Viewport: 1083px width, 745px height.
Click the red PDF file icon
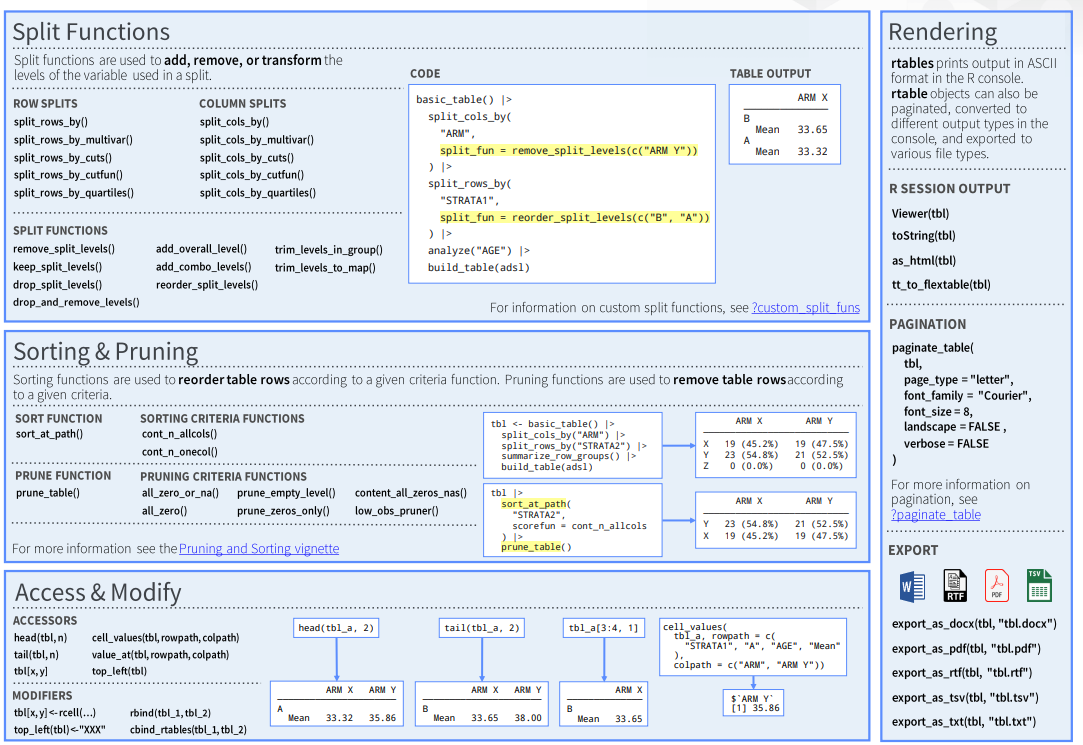tap(997, 585)
